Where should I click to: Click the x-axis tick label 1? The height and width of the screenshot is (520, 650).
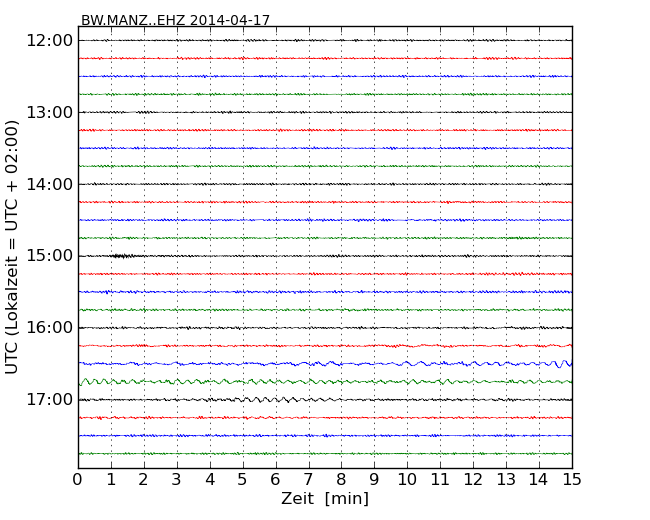click(111, 480)
